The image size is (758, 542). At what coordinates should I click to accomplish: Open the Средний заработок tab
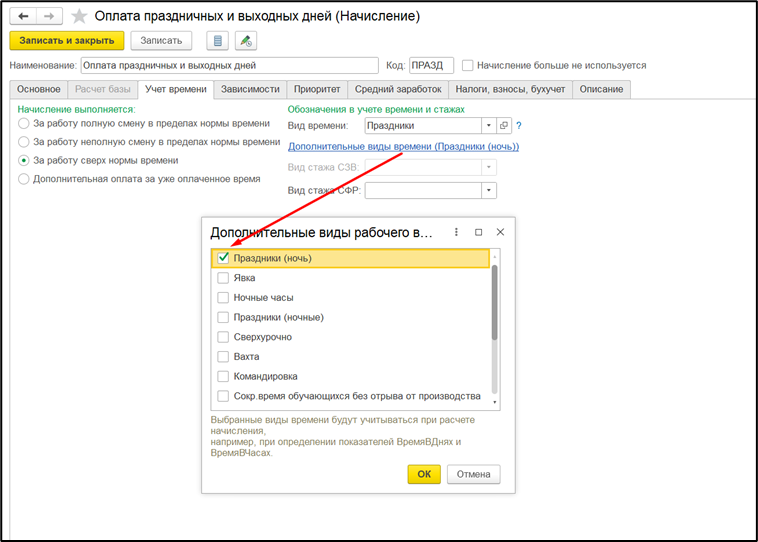tap(398, 89)
